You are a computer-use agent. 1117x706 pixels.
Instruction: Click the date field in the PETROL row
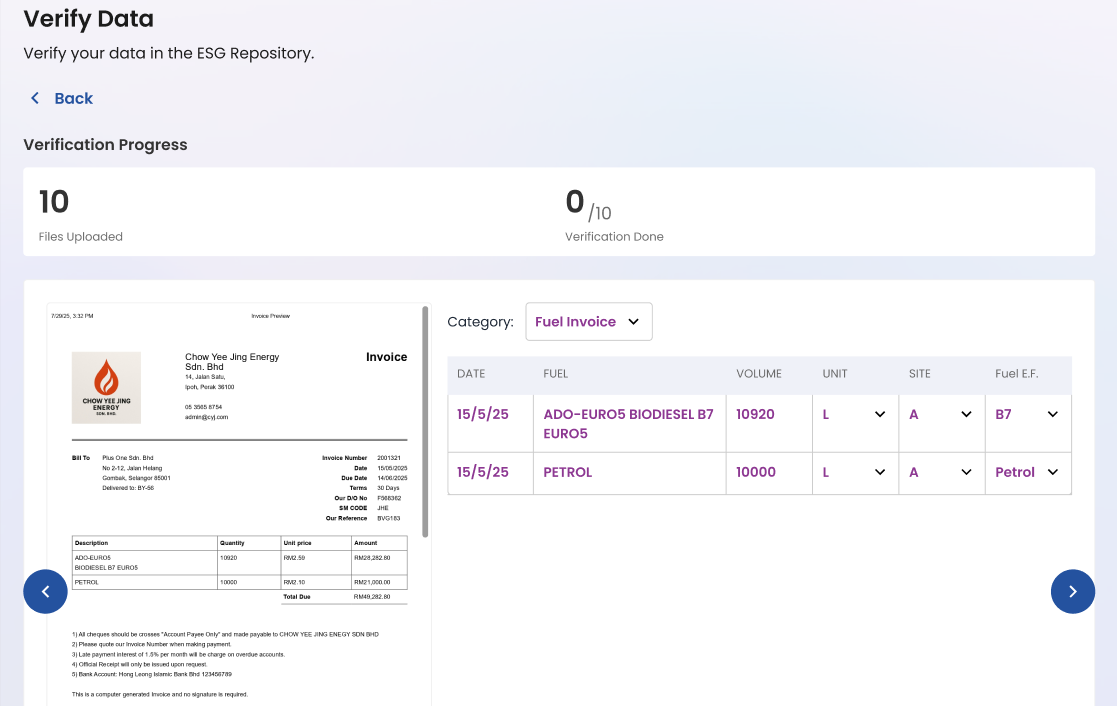(482, 472)
